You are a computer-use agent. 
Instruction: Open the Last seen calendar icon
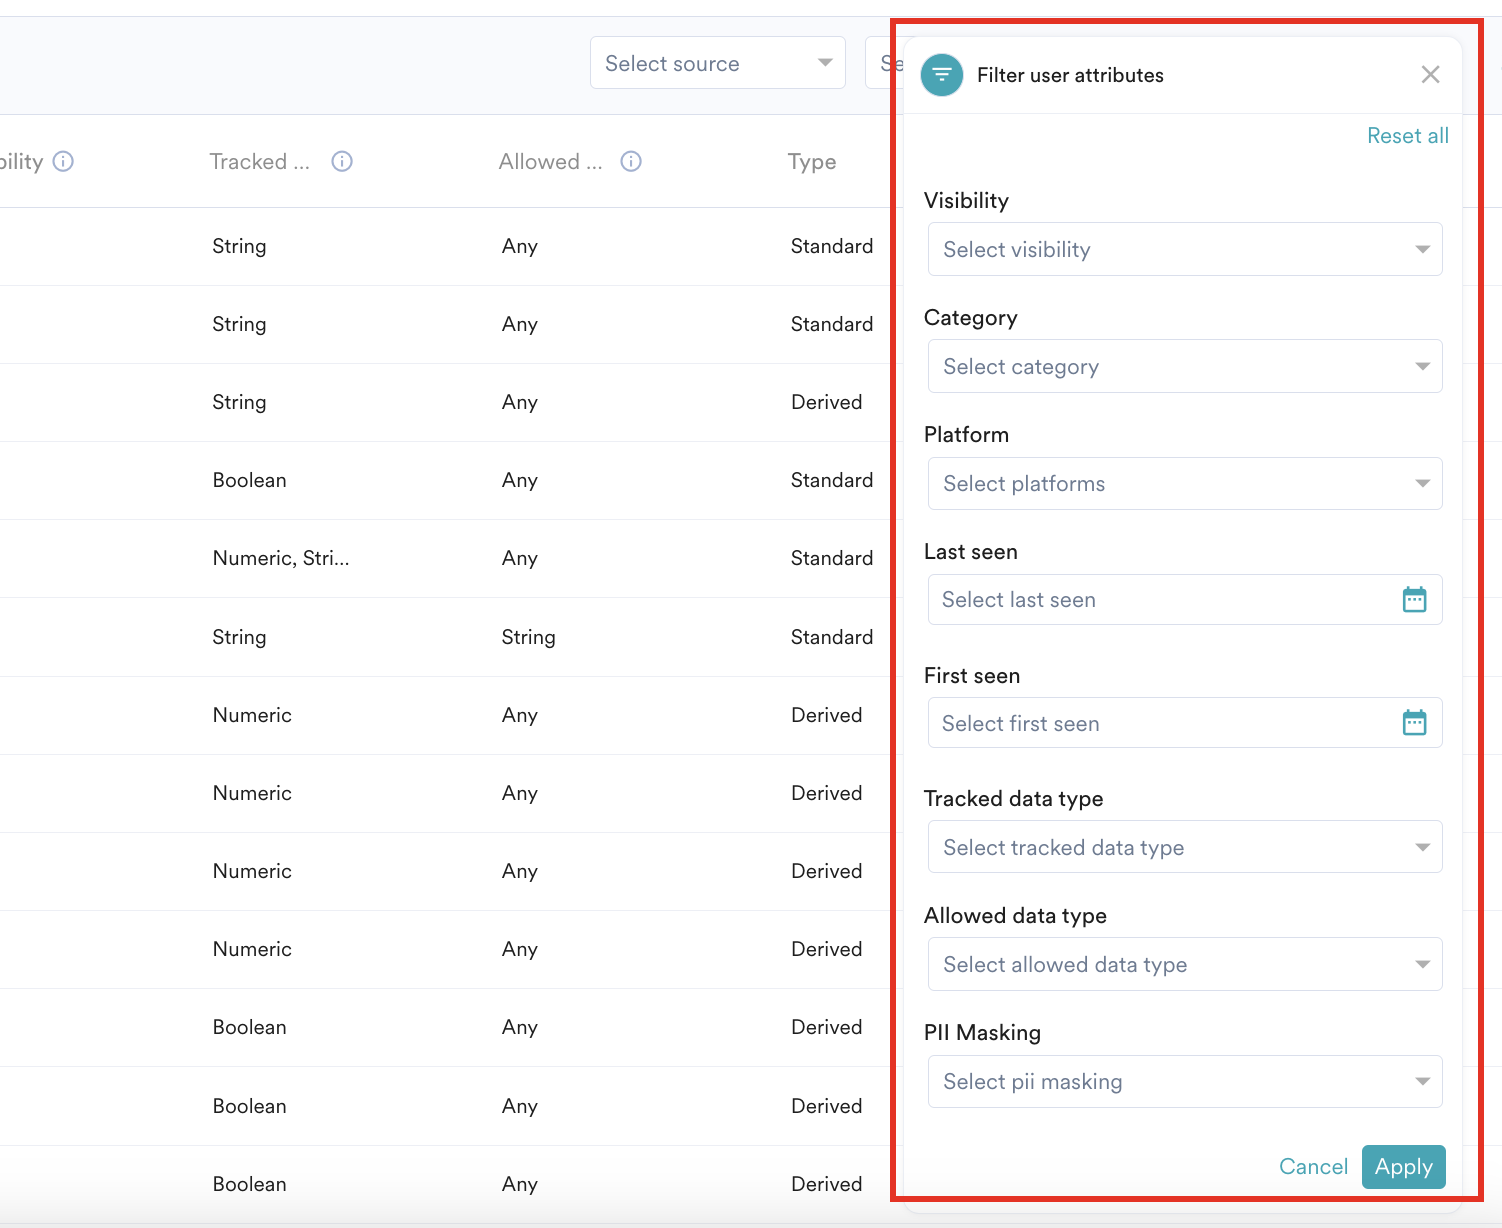[1414, 600]
